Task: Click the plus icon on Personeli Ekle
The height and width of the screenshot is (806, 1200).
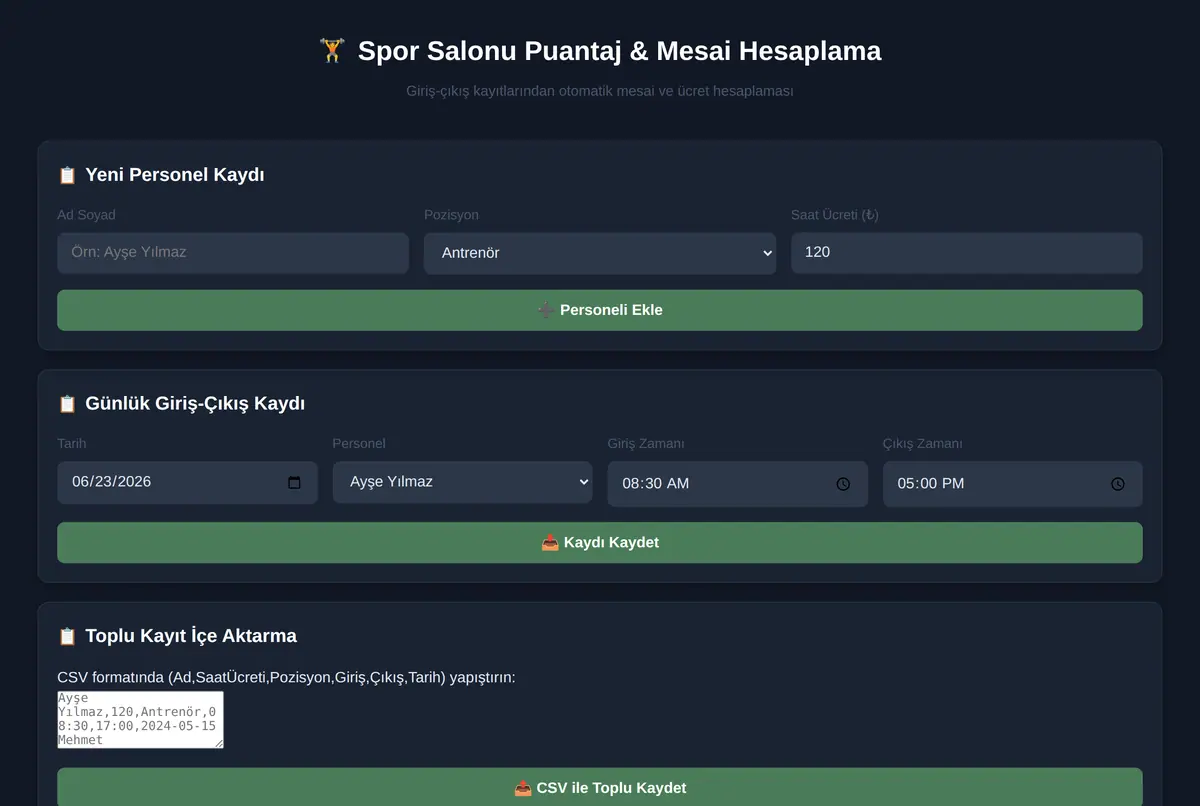Action: [546, 310]
